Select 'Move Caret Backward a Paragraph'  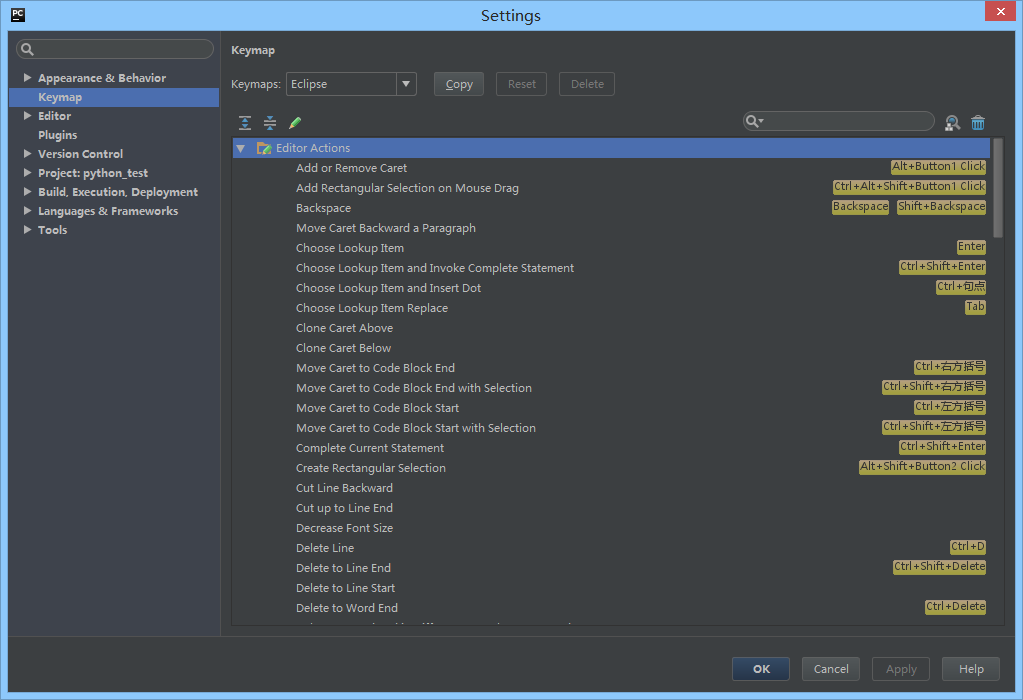(x=386, y=228)
